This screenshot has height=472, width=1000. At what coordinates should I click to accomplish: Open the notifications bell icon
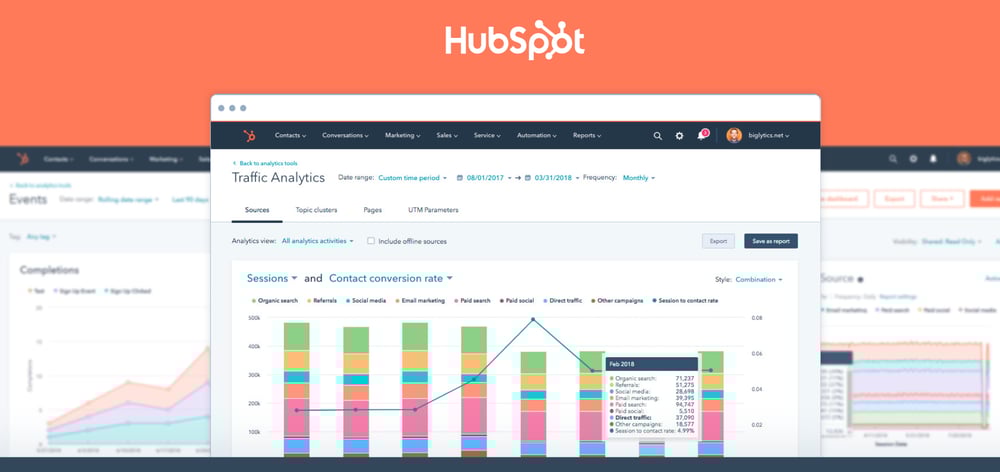pos(702,135)
